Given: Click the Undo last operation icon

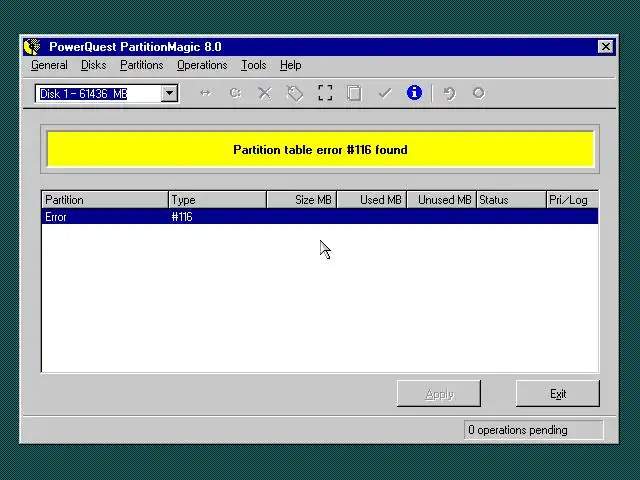Looking at the screenshot, I should click(449, 93).
